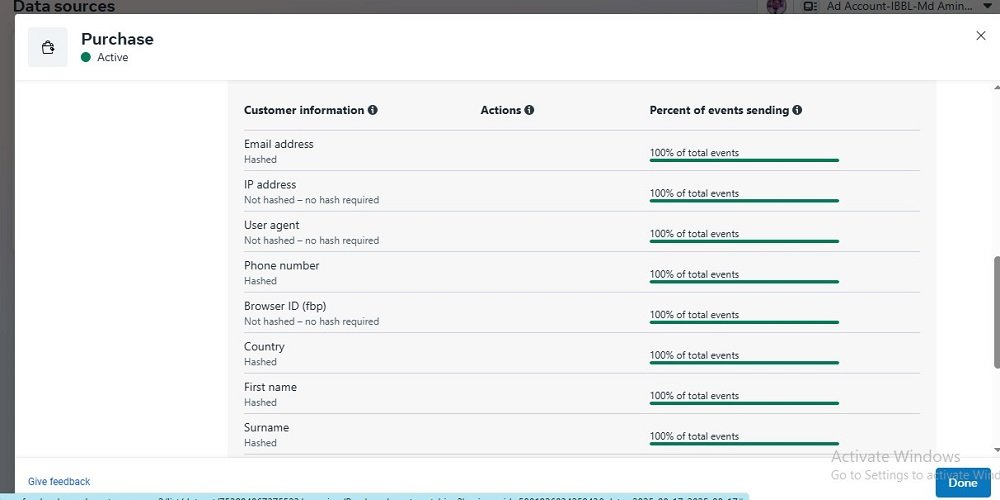Image resolution: width=1000 pixels, height=500 pixels.
Task: Close the Purchase details dialog
Action: tap(980, 36)
